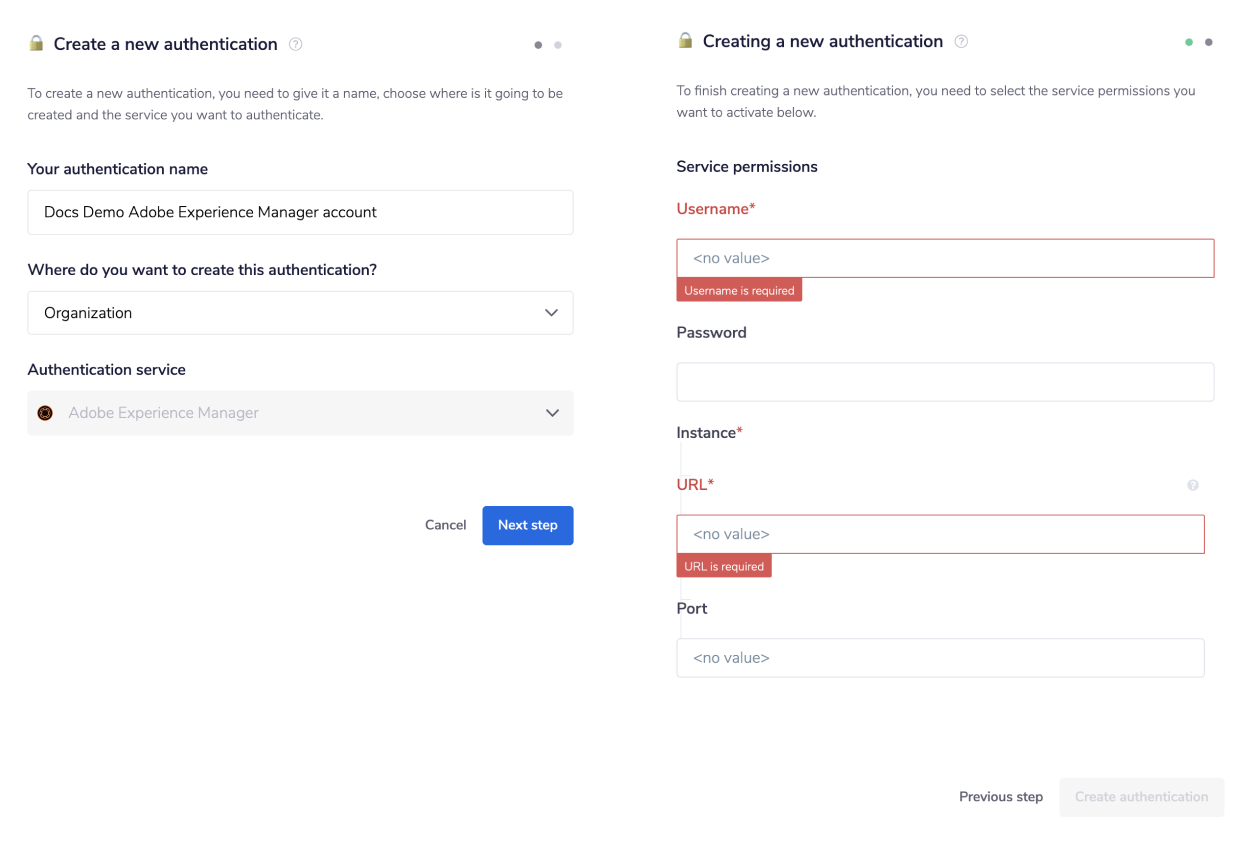The width and height of the screenshot is (1250, 844).
Task: Click the Adobe Experience Manager service icon
Action: click(x=45, y=413)
